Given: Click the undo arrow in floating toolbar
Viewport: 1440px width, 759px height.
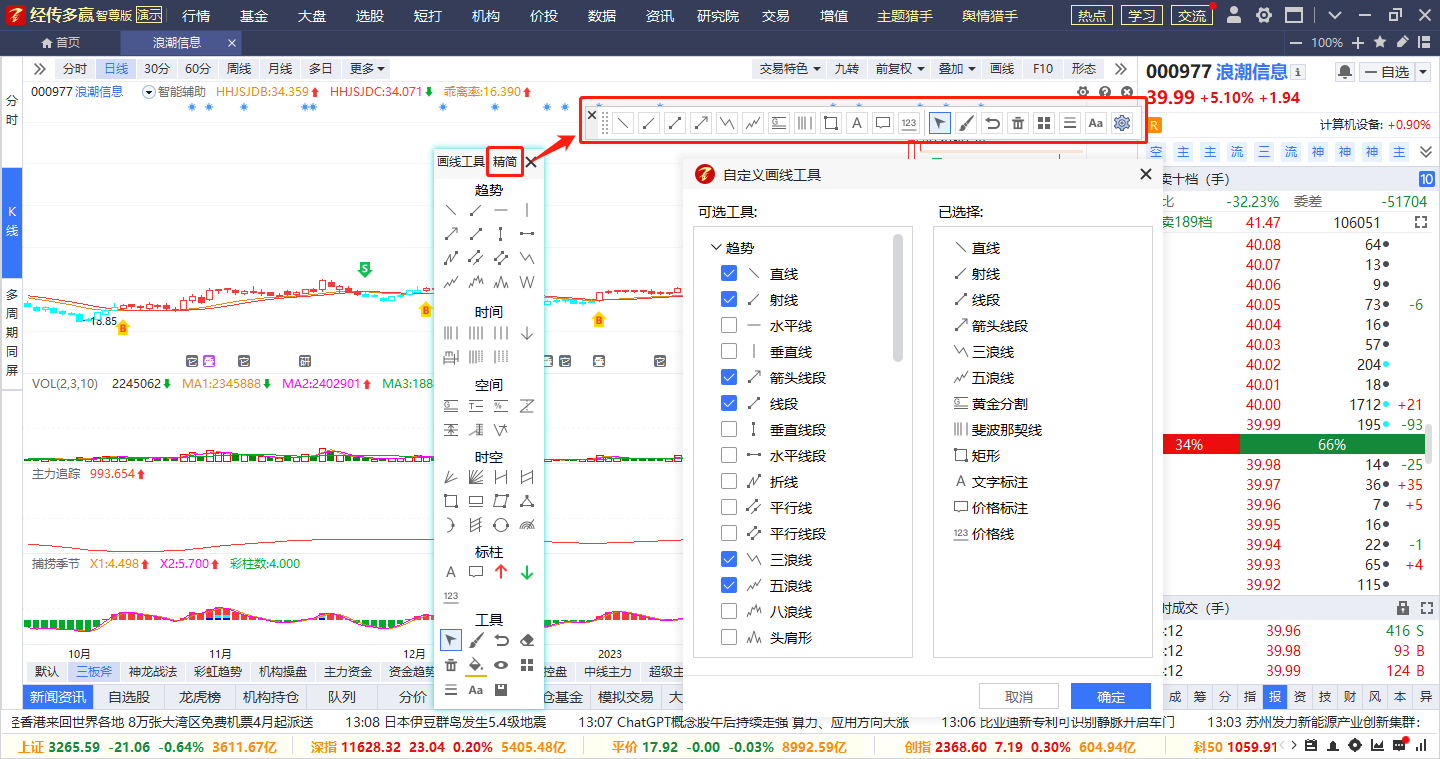Looking at the screenshot, I should 992,123.
